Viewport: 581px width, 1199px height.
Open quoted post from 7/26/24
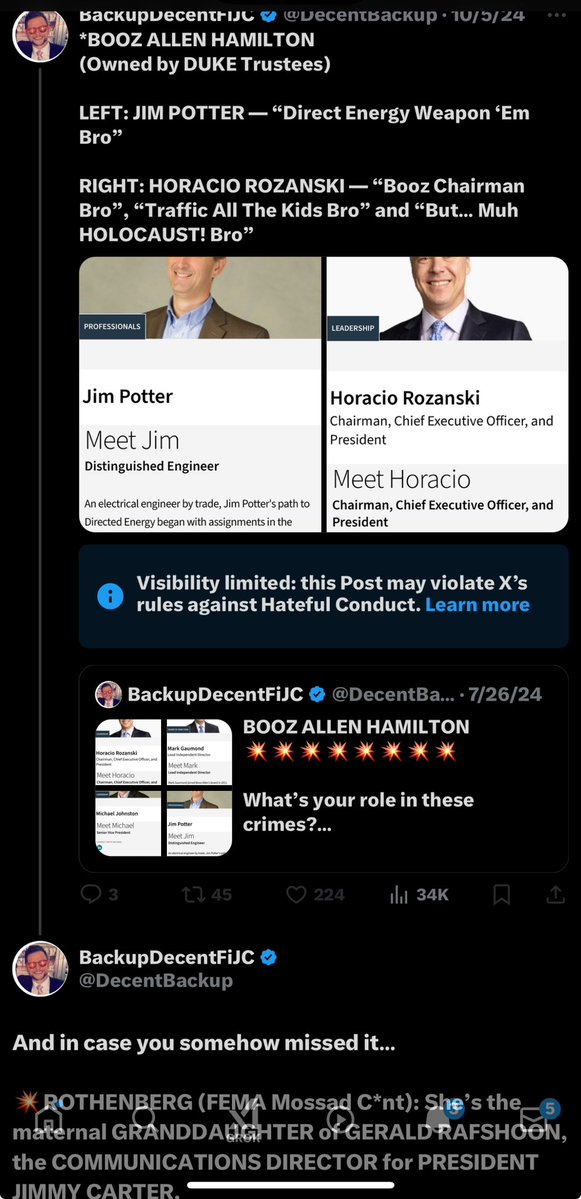tap(323, 768)
